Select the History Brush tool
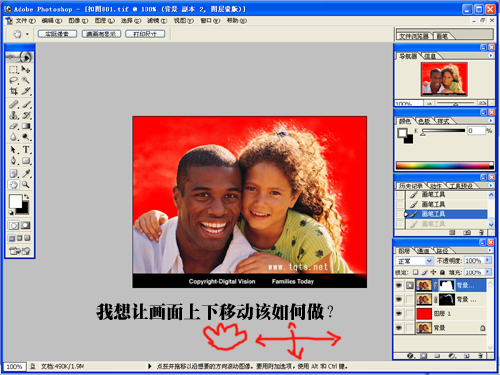The height and width of the screenshot is (375, 500). (26, 115)
